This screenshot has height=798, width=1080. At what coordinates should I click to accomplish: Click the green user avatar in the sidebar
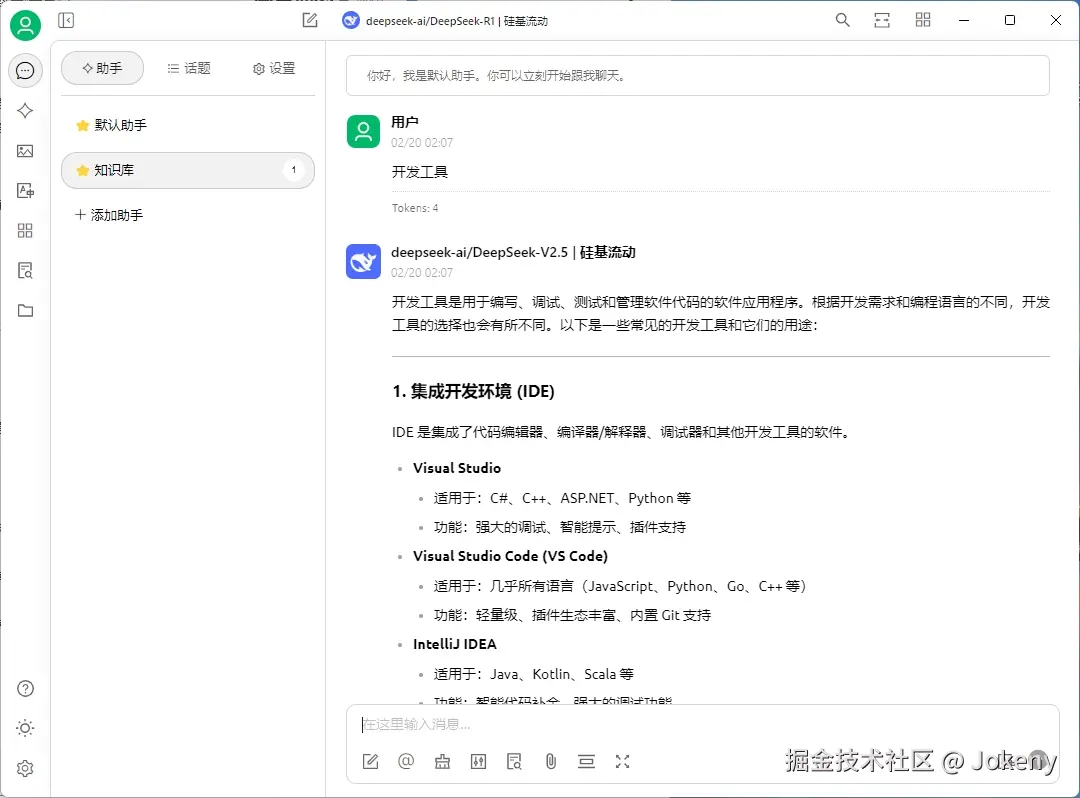click(25, 25)
